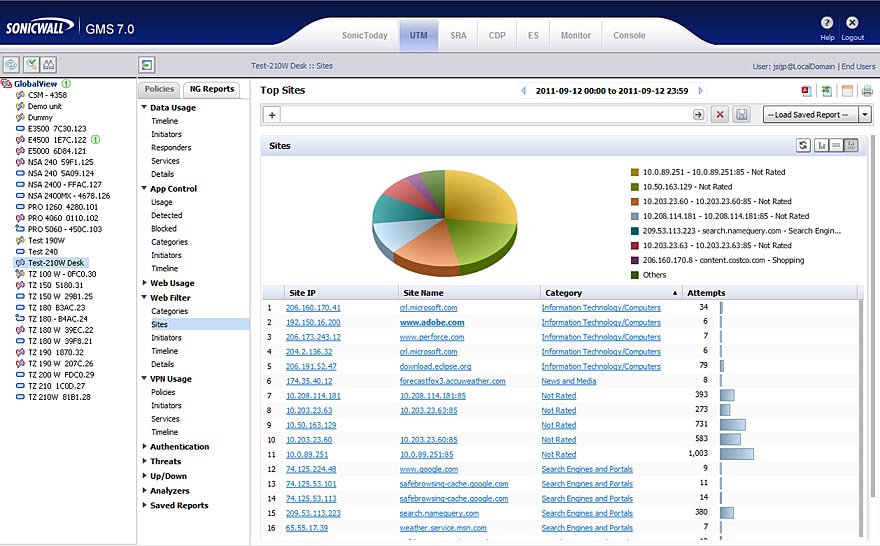
Task: Expand the Saved Reports section
Action: coord(144,505)
